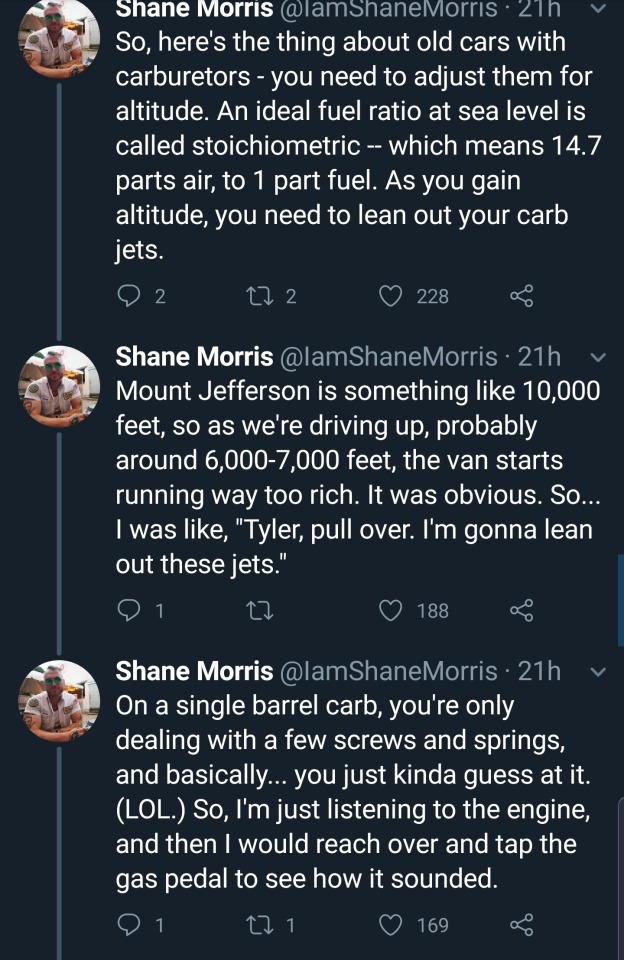
Task: Like the tweet with 228 likes
Action: (x=393, y=296)
